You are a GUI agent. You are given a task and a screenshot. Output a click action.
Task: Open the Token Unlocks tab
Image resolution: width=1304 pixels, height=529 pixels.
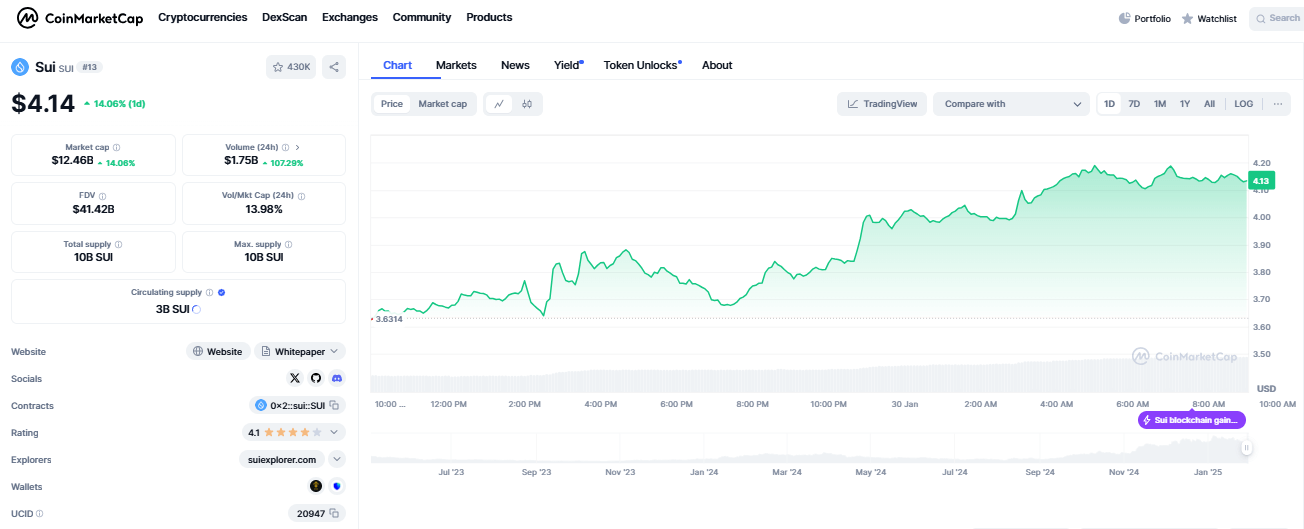pyautogui.click(x=641, y=65)
